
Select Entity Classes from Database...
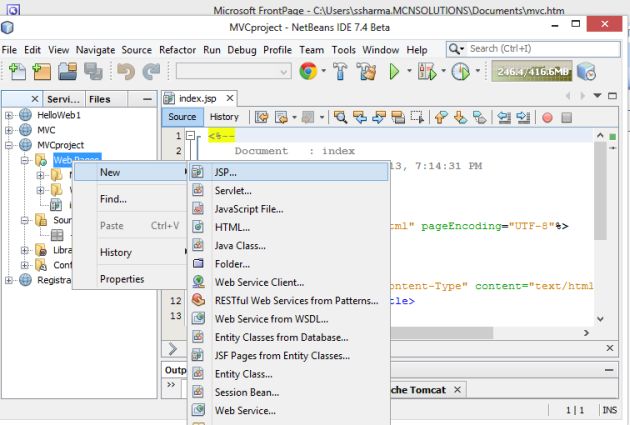pos(289,337)
